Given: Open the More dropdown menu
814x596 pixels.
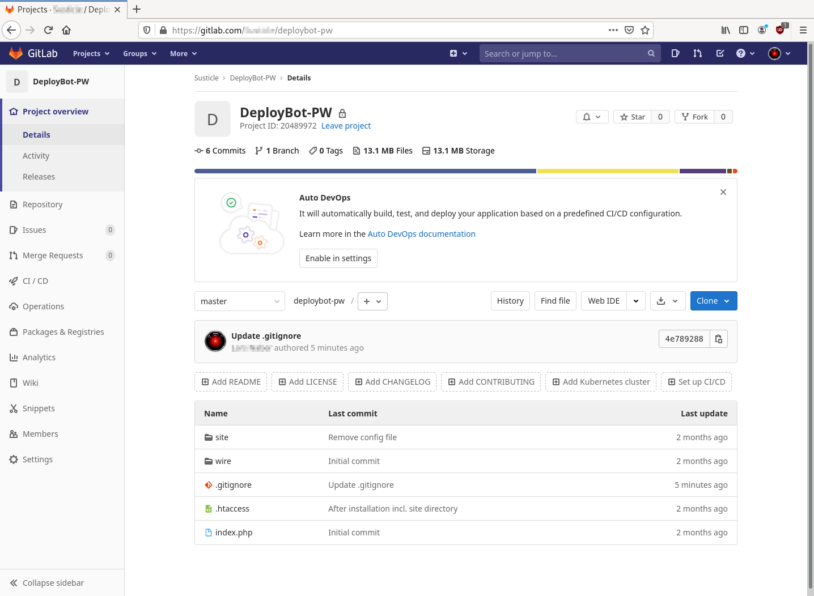Looking at the screenshot, I should [183, 53].
